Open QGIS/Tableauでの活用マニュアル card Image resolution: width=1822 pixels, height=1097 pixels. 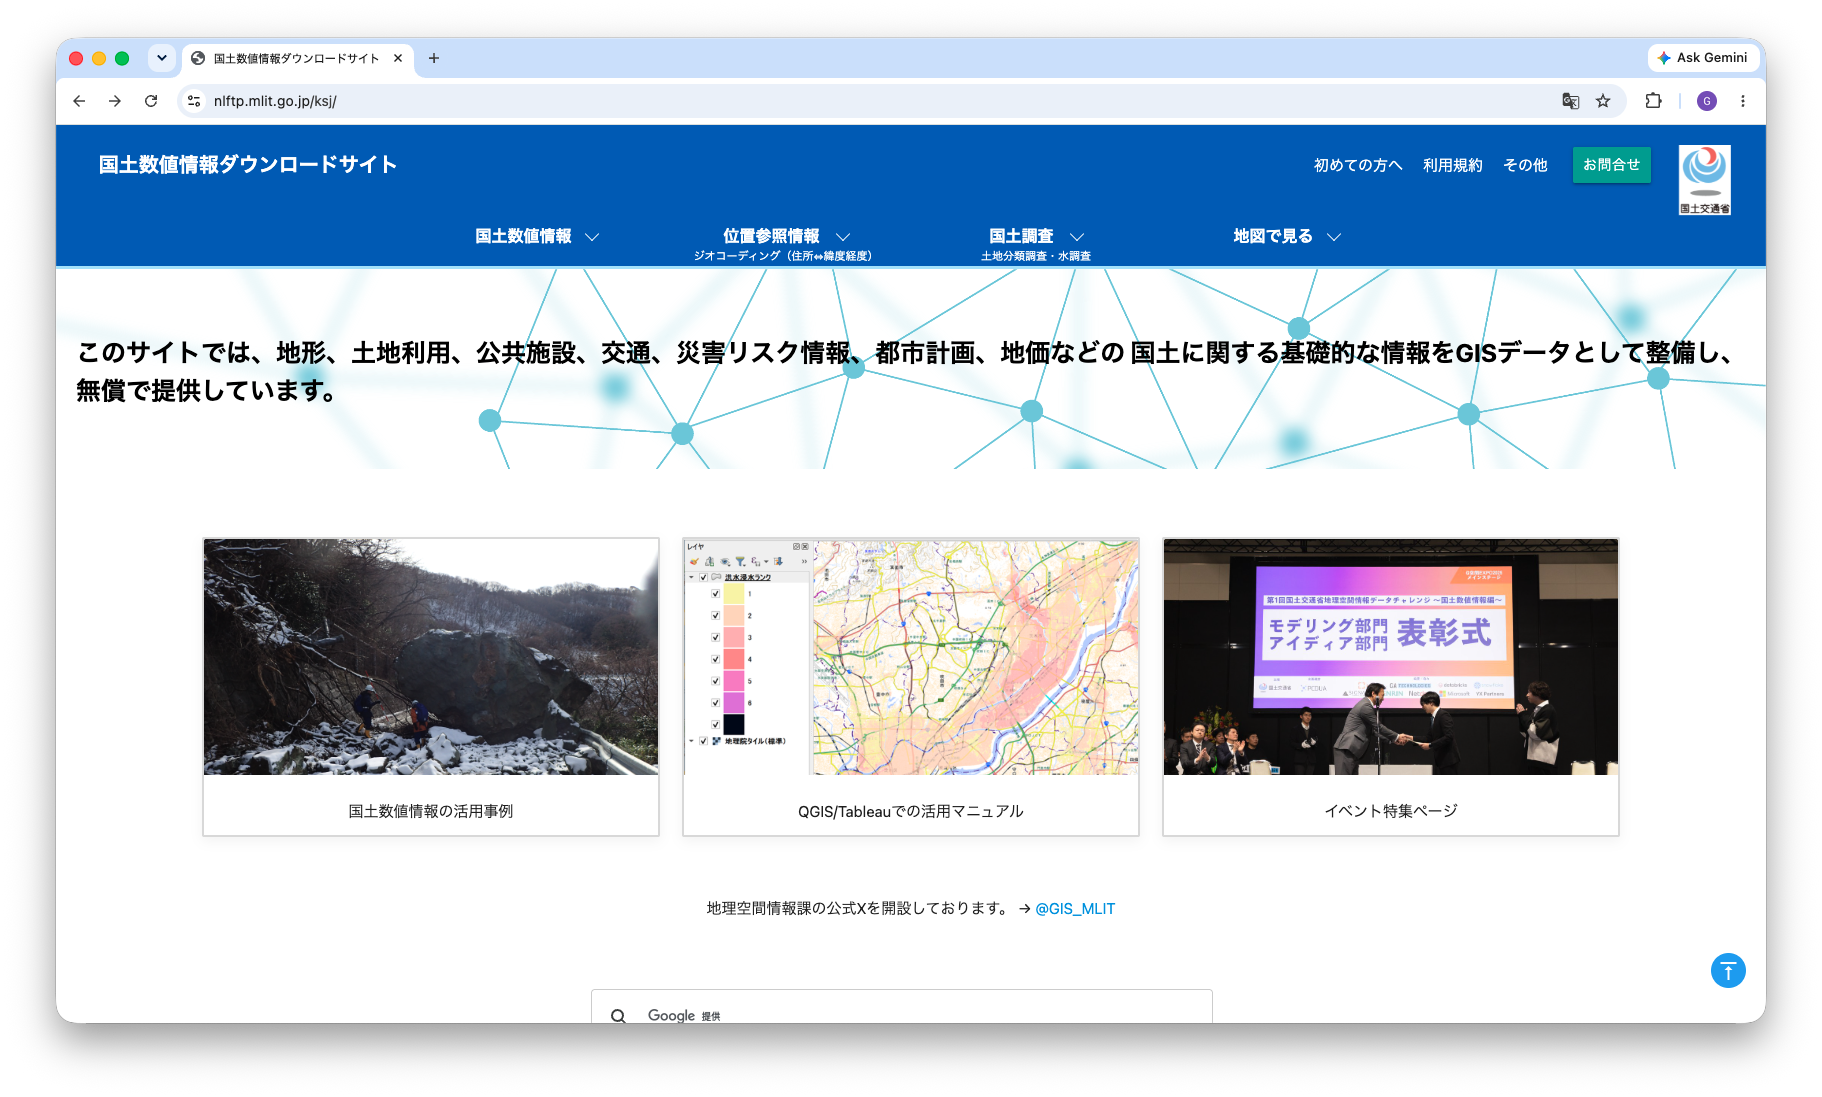[911, 687]
